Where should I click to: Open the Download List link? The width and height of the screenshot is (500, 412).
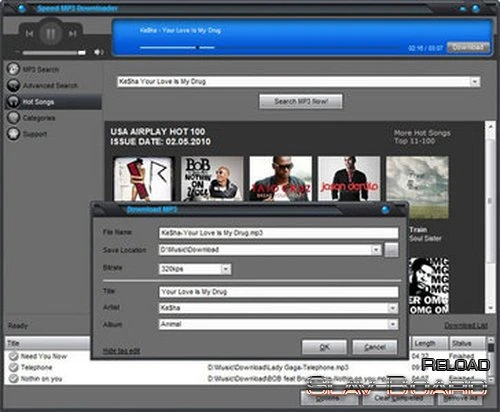tap(466, 326)
